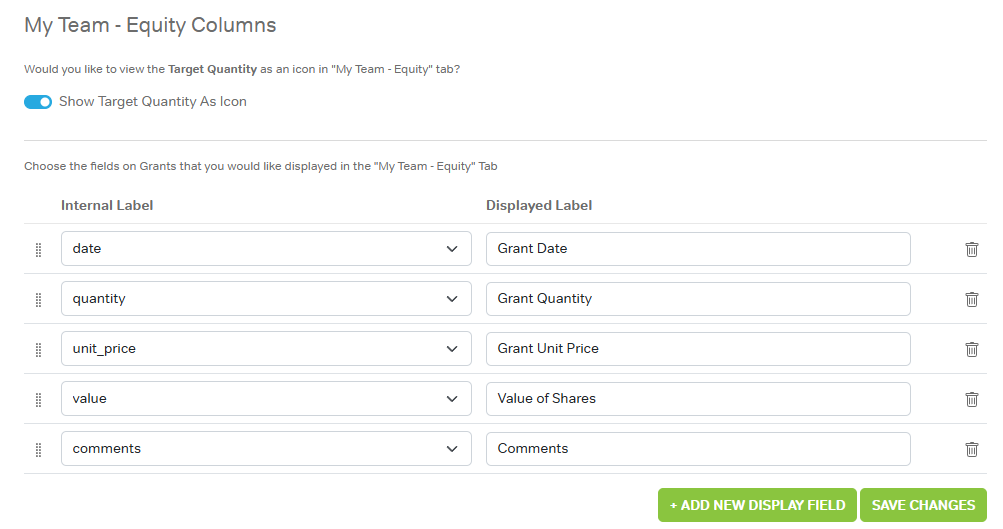The height and width of the screenshot is (529, 1003).
Task: Delete the Comments row
Action: (x=971, y=449)
